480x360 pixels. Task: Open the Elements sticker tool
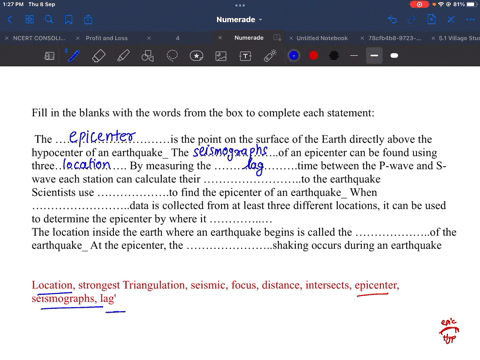(x=196, y=56)
